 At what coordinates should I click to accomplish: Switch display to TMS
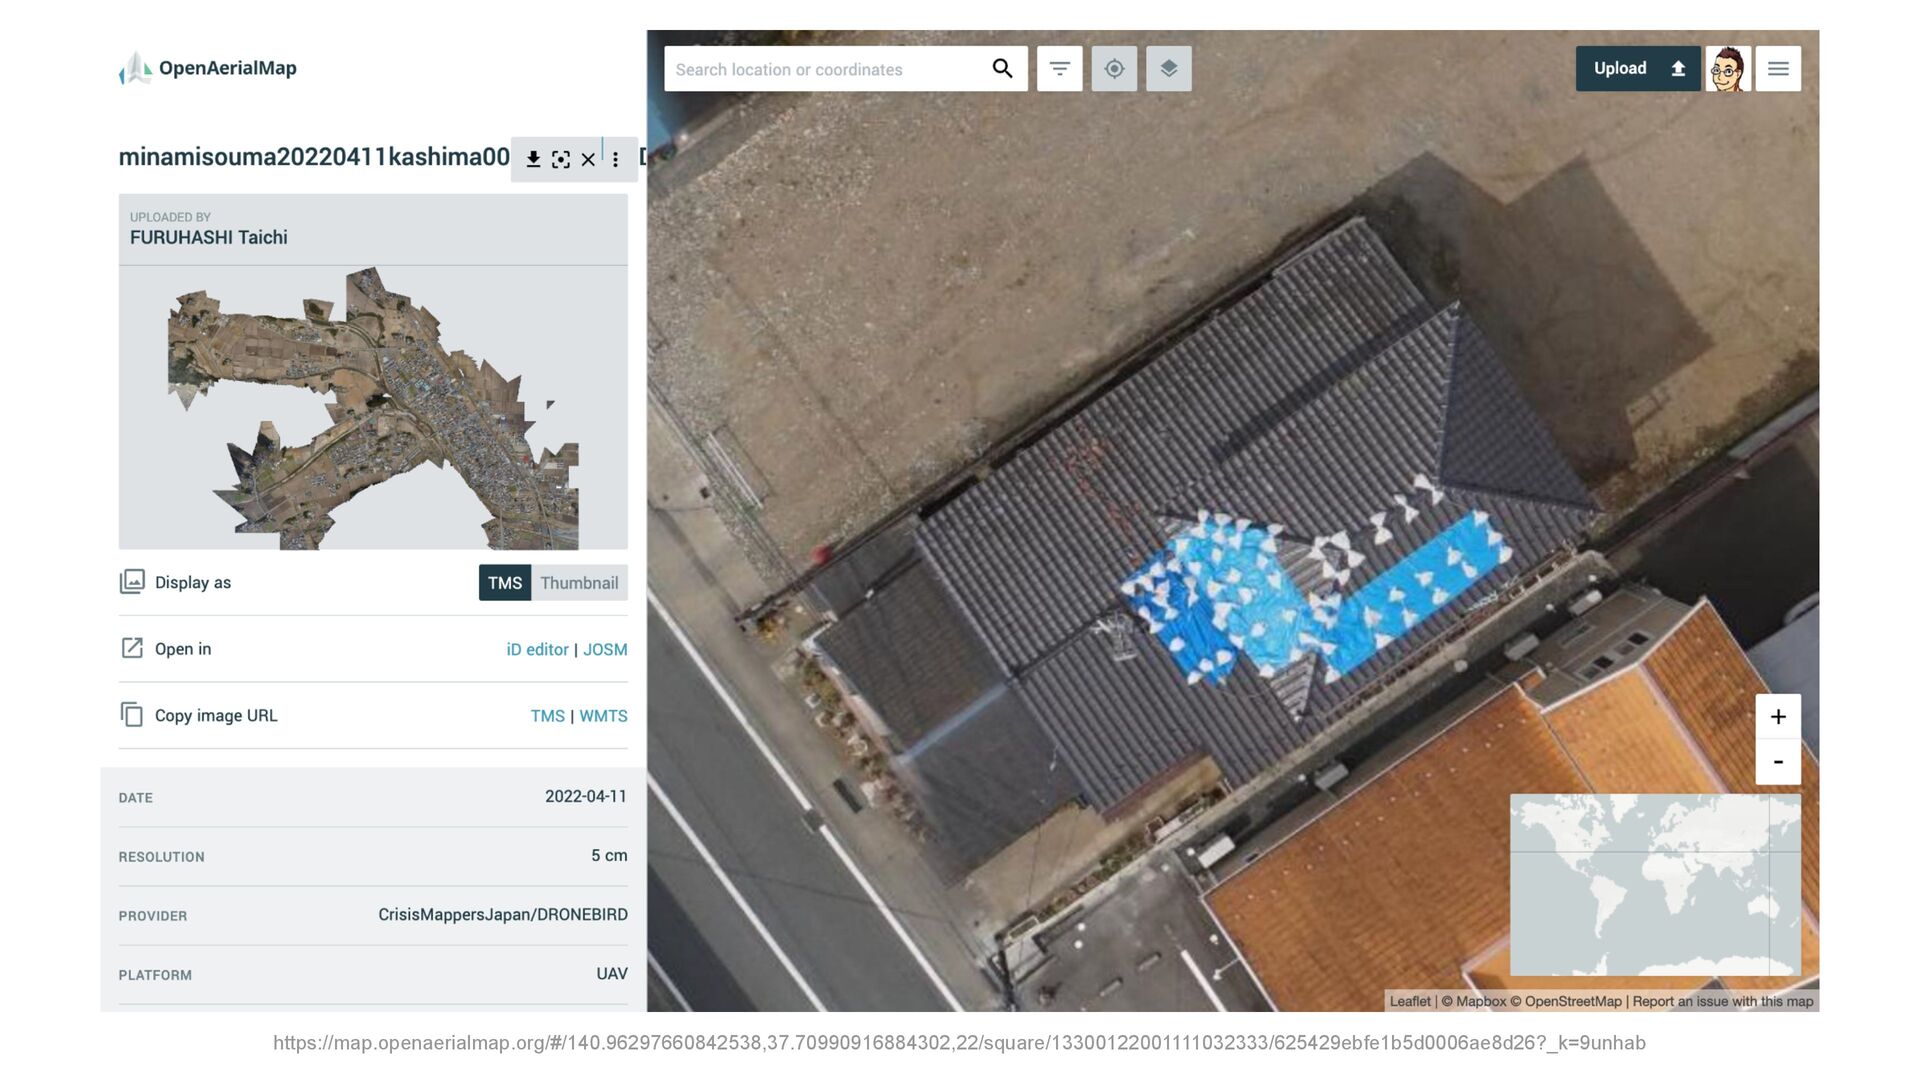click(505, 583)
